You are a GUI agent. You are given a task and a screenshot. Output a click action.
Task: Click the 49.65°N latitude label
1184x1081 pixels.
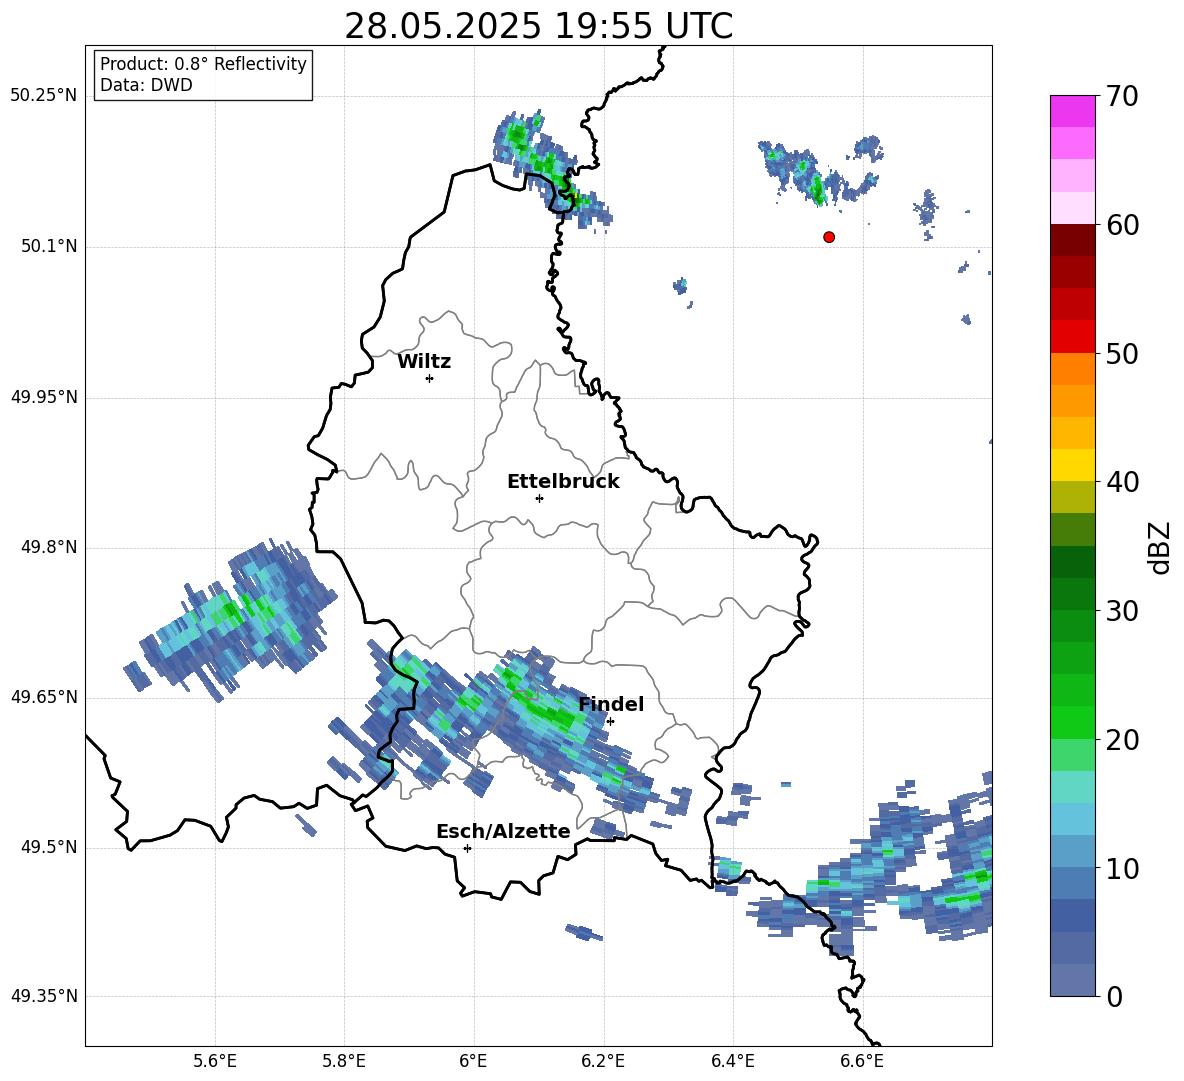(x=43, y=697)
